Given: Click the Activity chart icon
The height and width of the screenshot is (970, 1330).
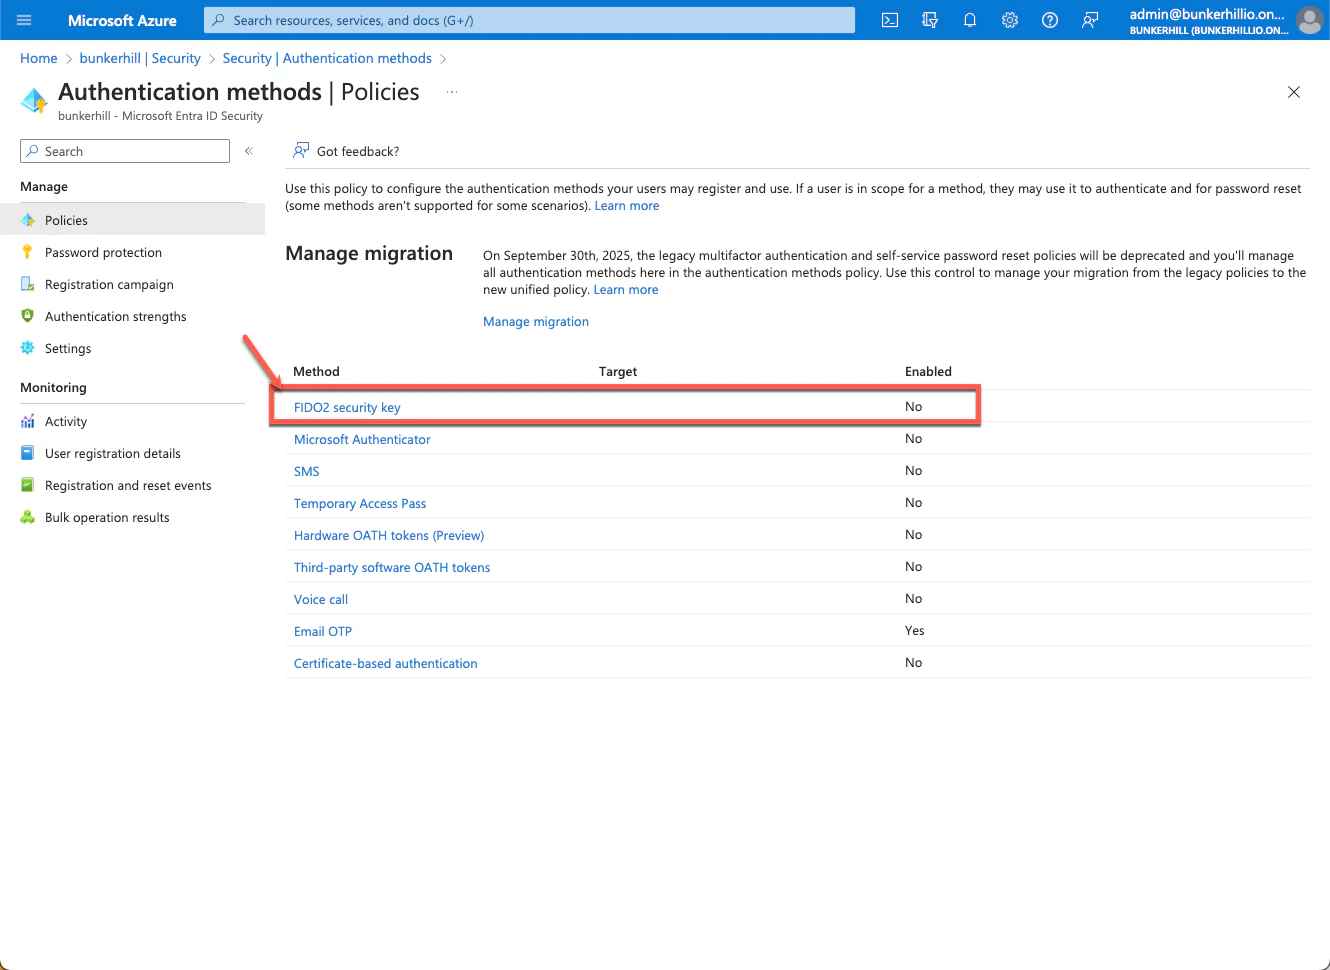Looking at the screenshot, I should [28, 421].
